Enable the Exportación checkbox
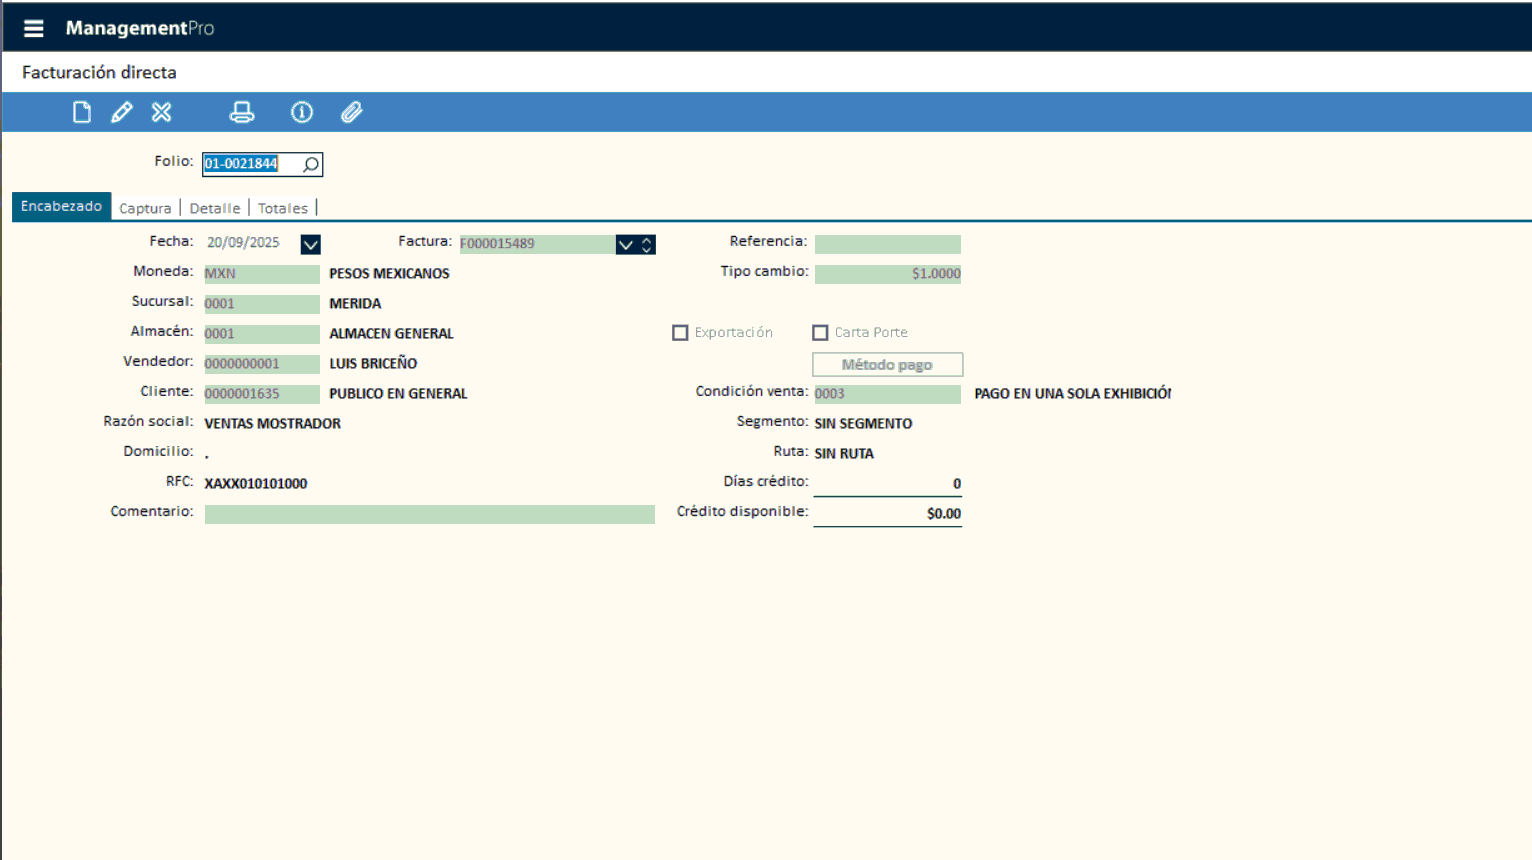 pos(680,333)
